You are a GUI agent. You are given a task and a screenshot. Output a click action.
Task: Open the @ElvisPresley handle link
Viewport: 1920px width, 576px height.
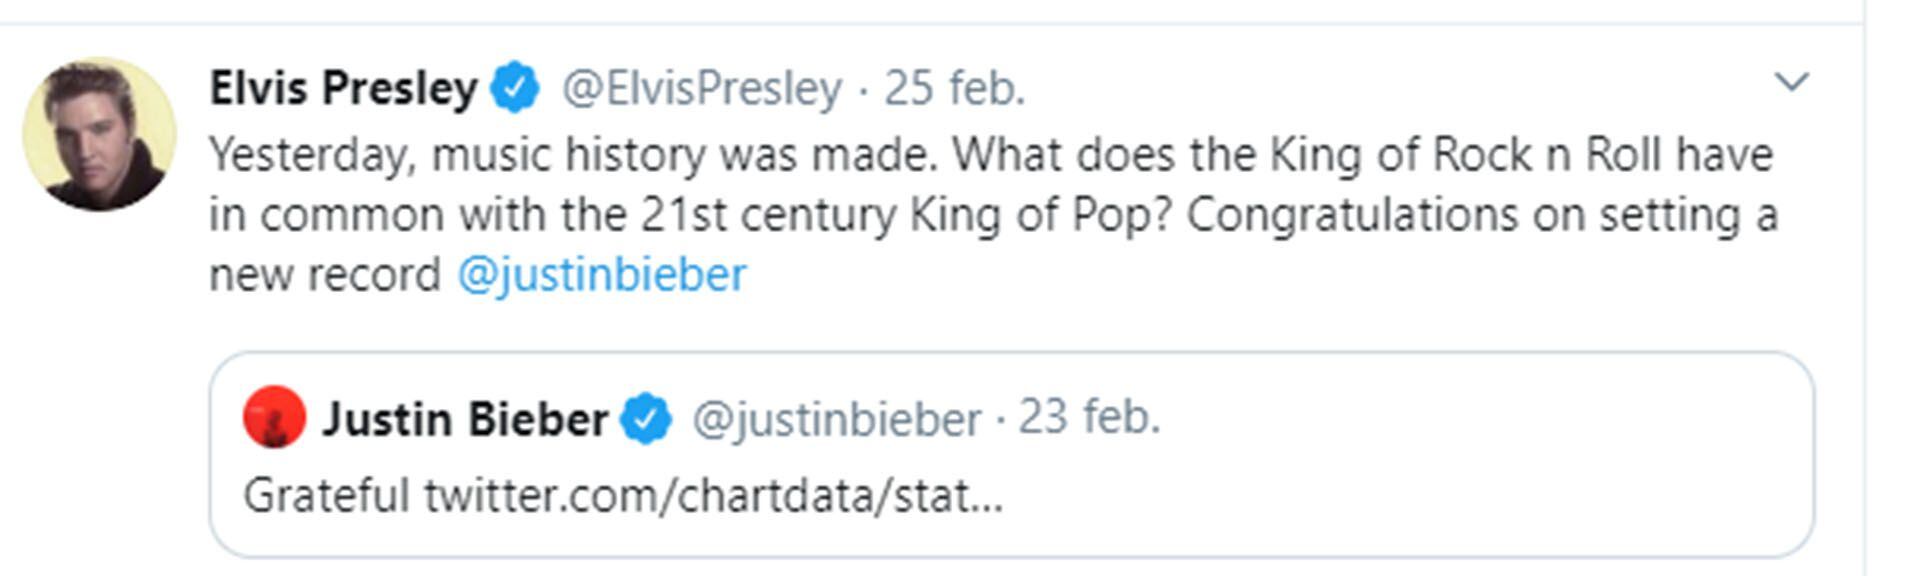(702, 88)
